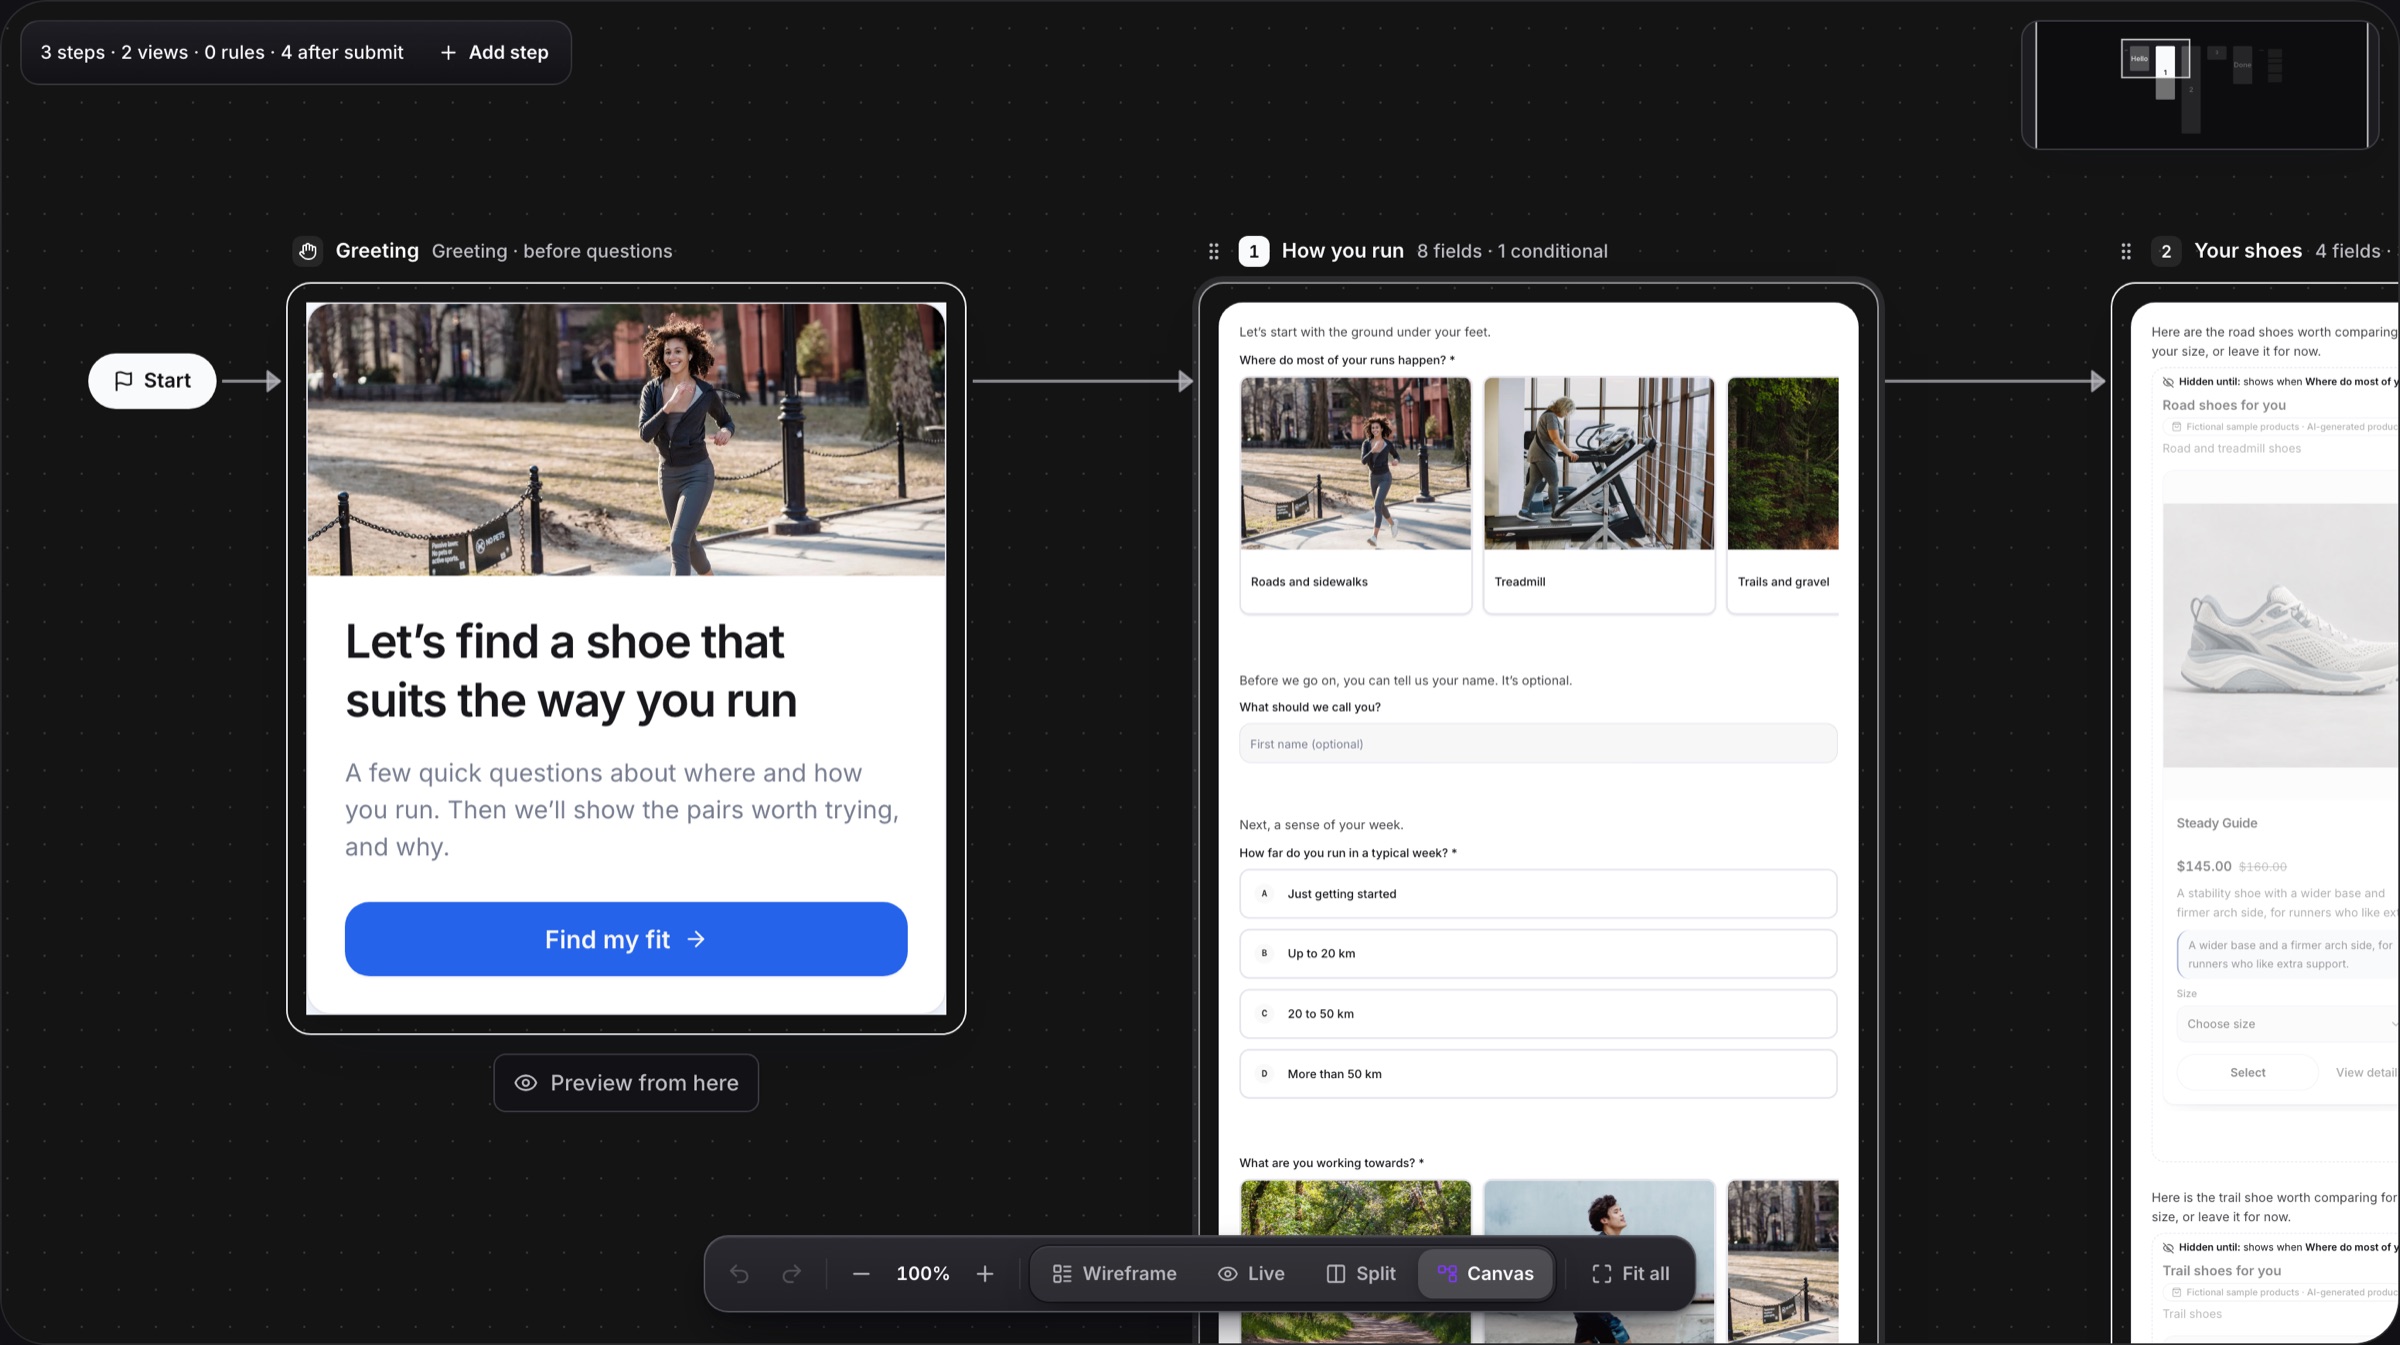Select Just getting started option

[1538, 893]
